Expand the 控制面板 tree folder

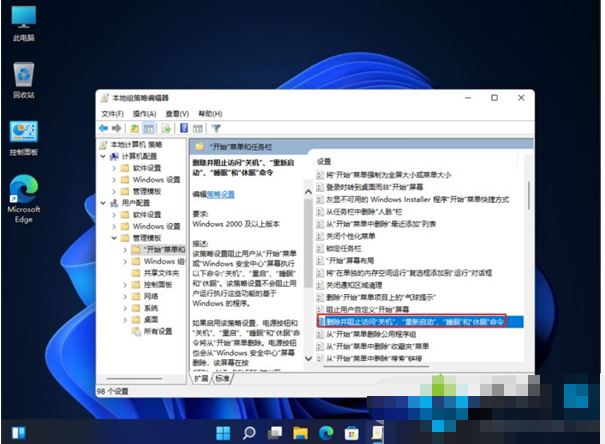click(x=125, y=285)
